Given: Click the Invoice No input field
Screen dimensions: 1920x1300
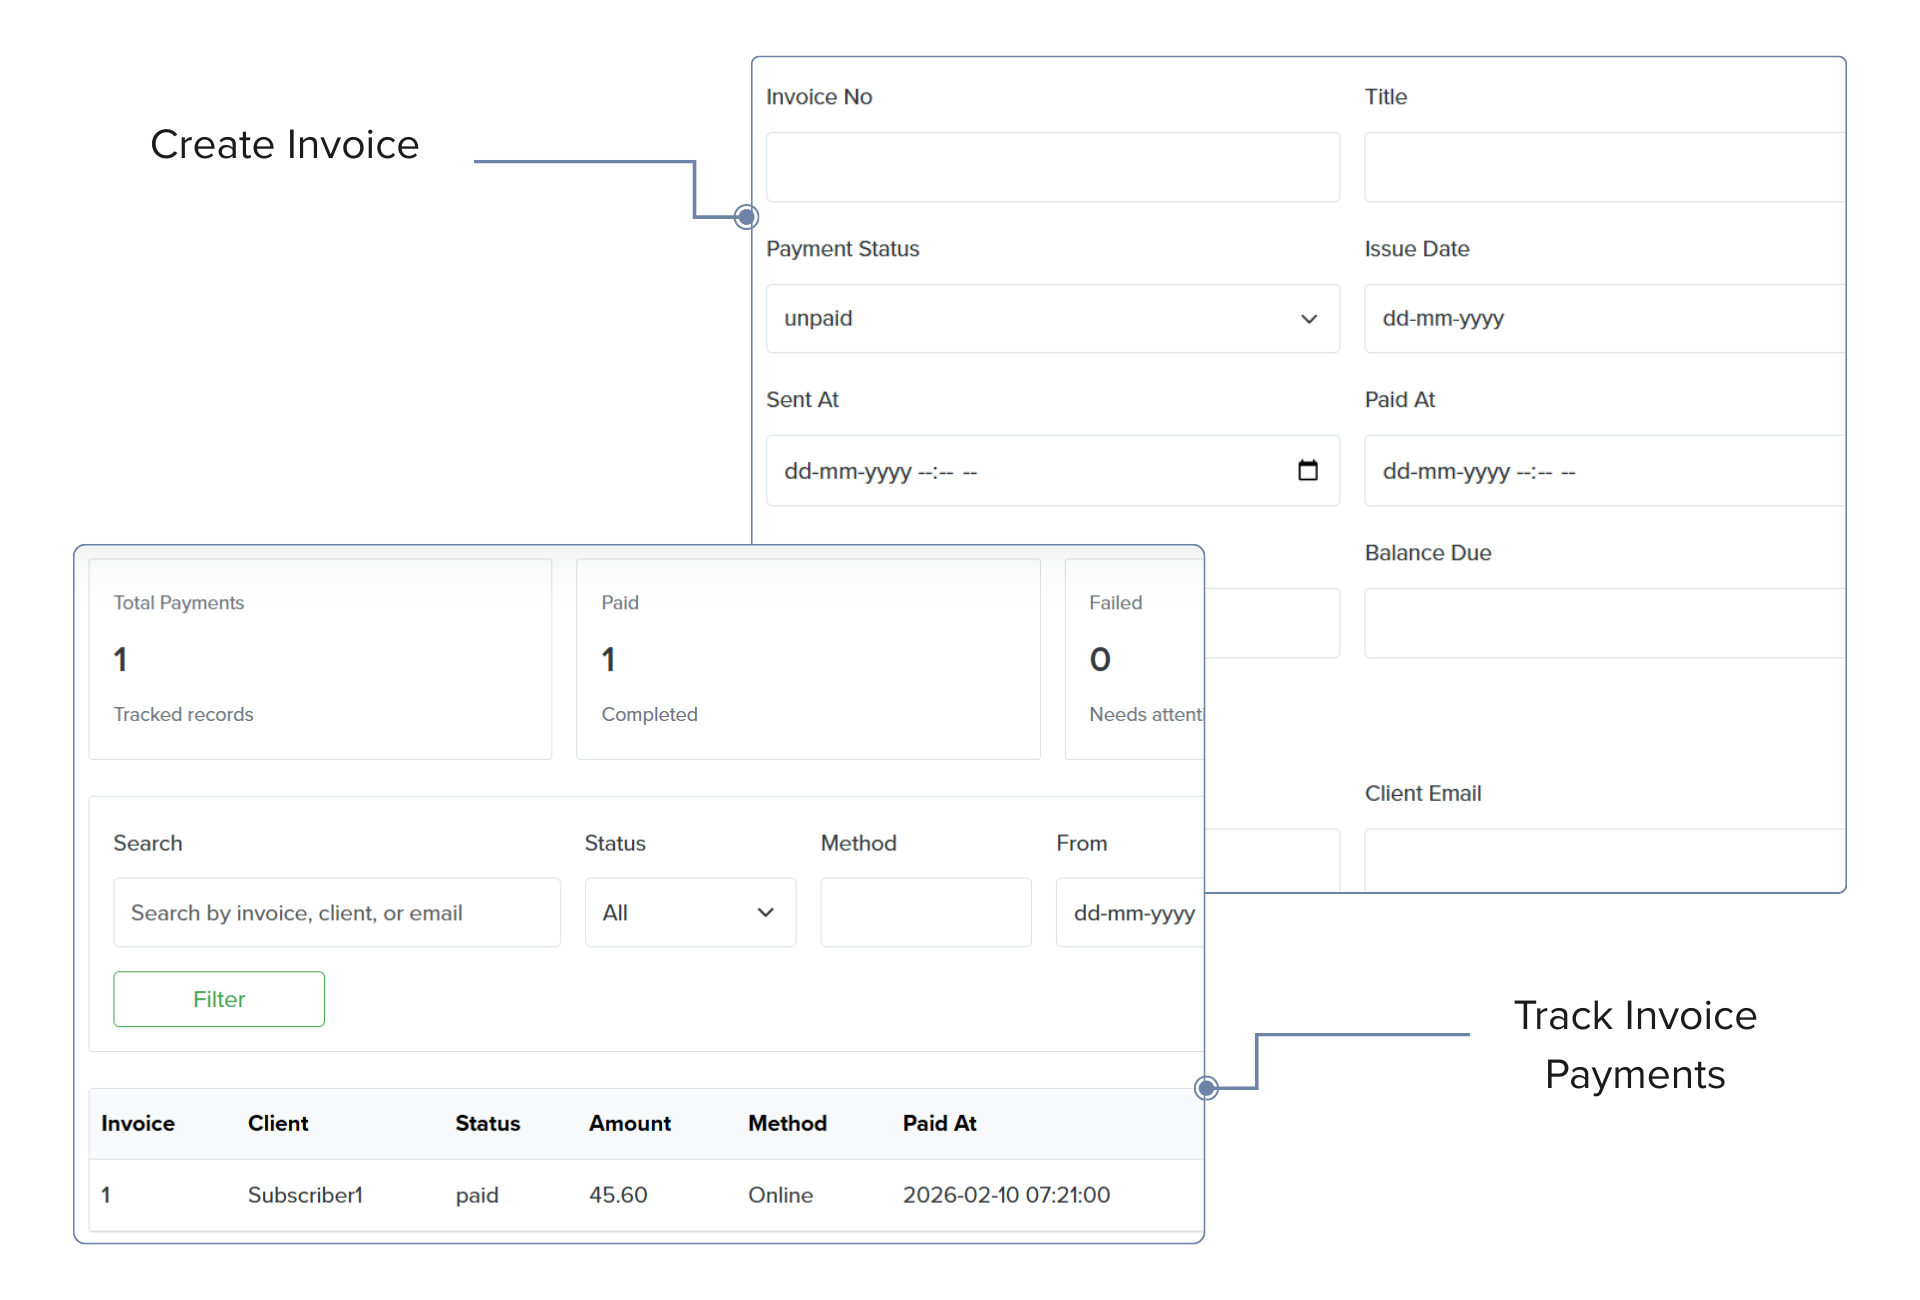Looking at the screenshot, I should 1052,167.
